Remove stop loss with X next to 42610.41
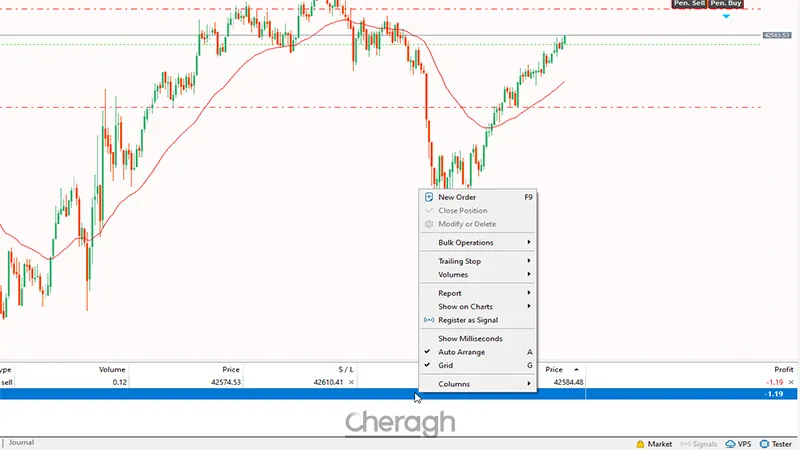This screenshot has width=800, height=450. pyautogui.click(x=351, y=382)
